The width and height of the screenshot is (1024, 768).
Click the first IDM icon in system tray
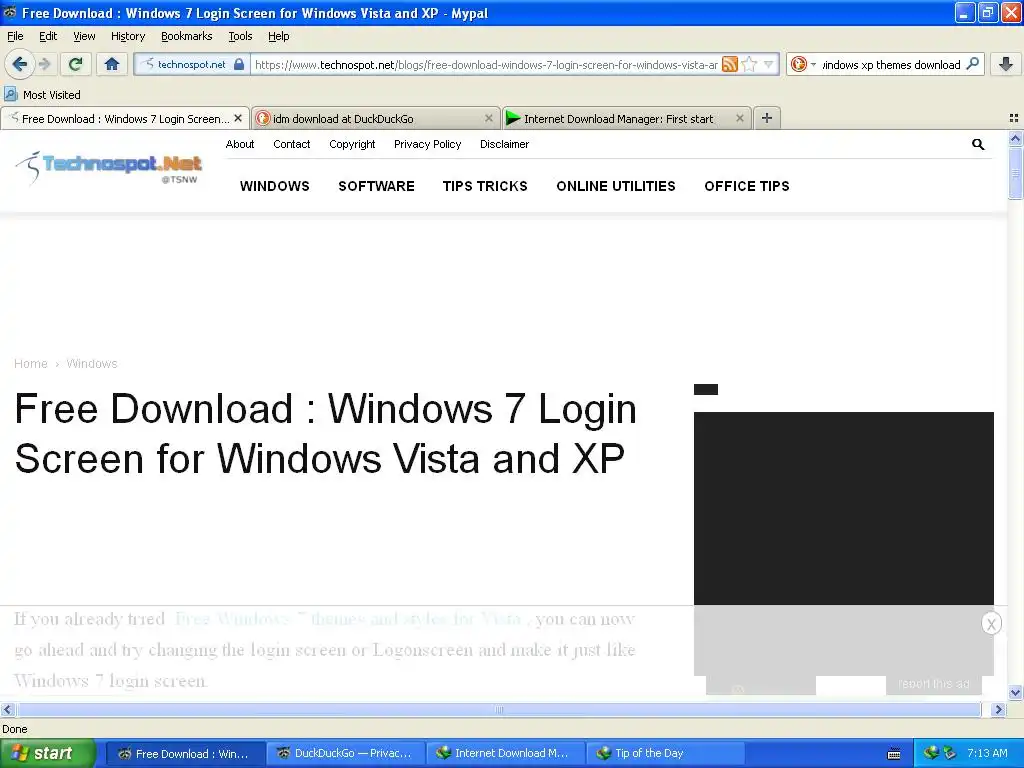coord(931,753)
